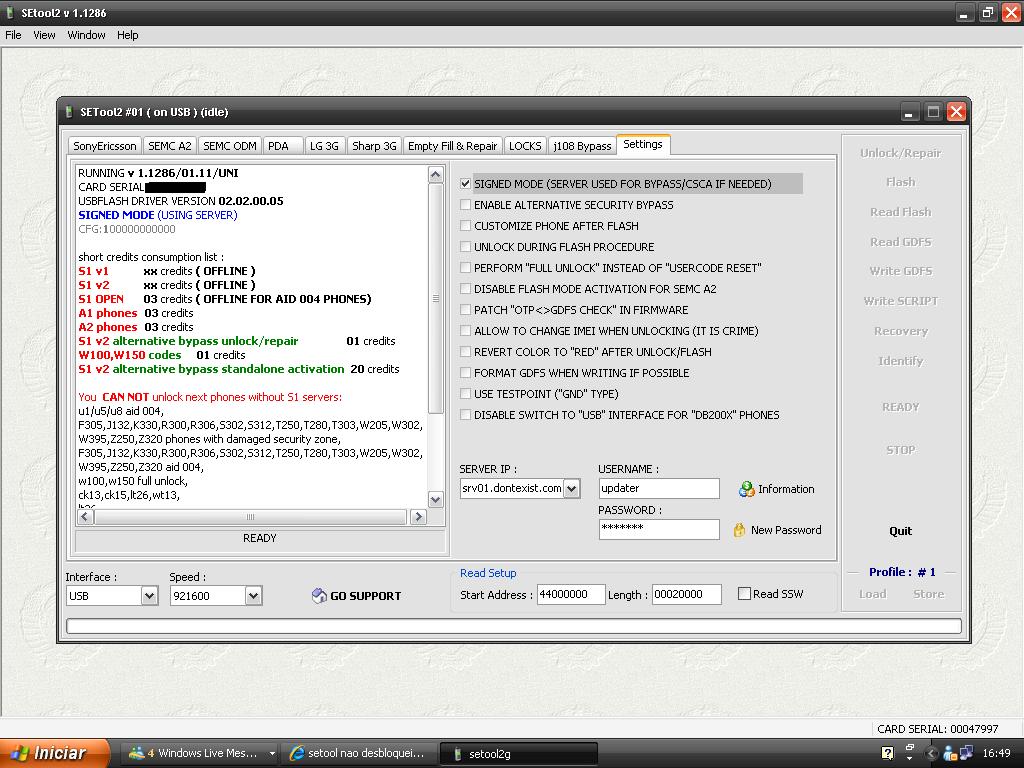Click the Start Address input field
Screen dimensions: 1024x768
click(571, 594)
